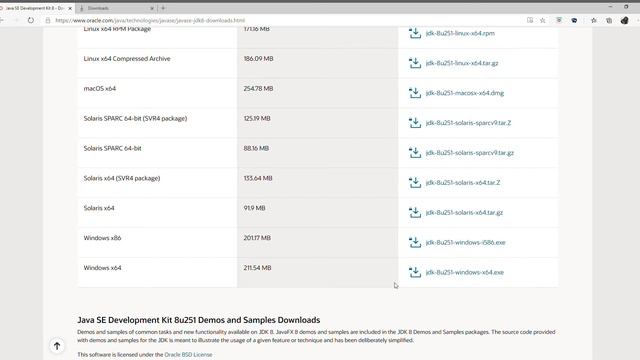
Task: Click download icon for jdk-8u251-linux-x64.rpm
Action: coord(415,33)
